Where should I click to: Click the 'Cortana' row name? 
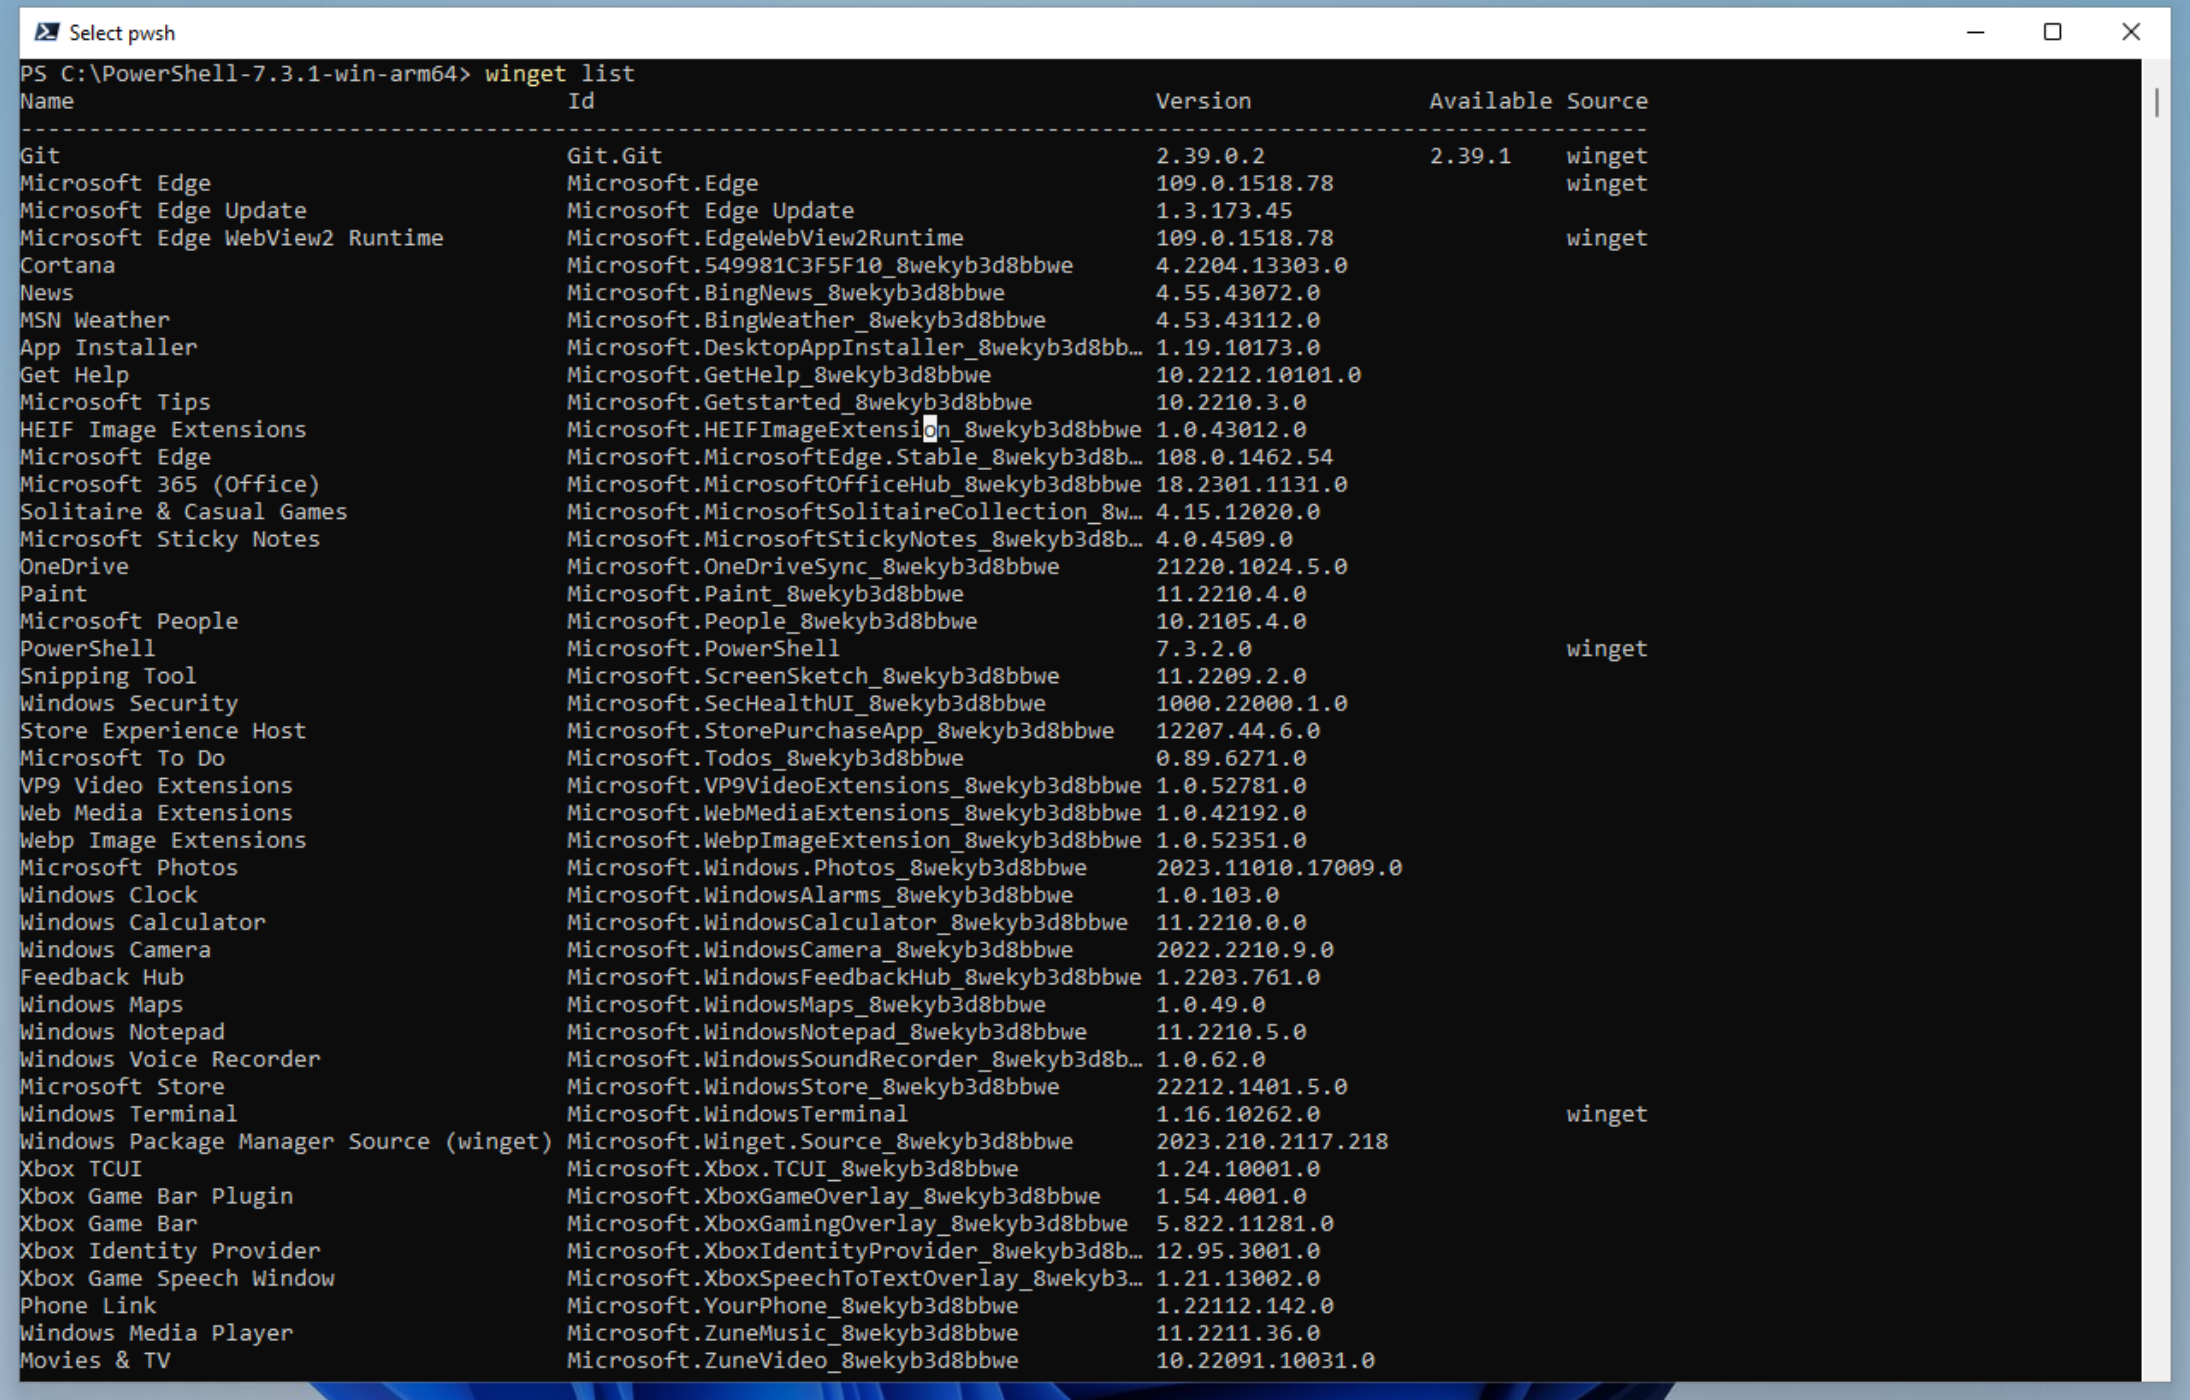[67, 265]
